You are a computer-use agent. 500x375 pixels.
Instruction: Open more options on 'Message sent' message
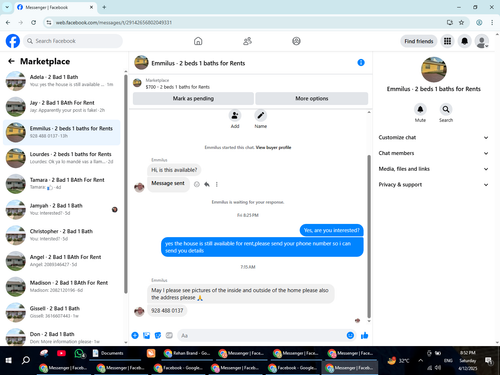click(x=217, y=184)
